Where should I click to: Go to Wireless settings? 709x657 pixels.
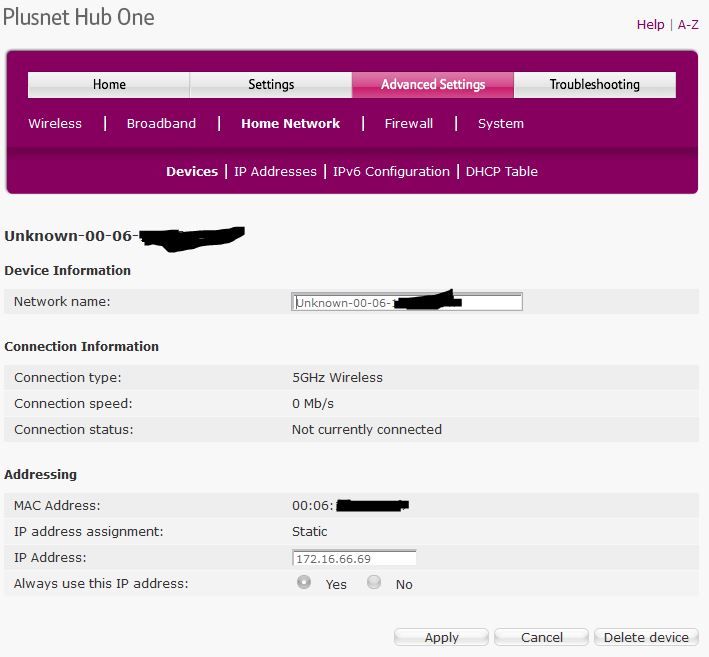tap(55, 123)
